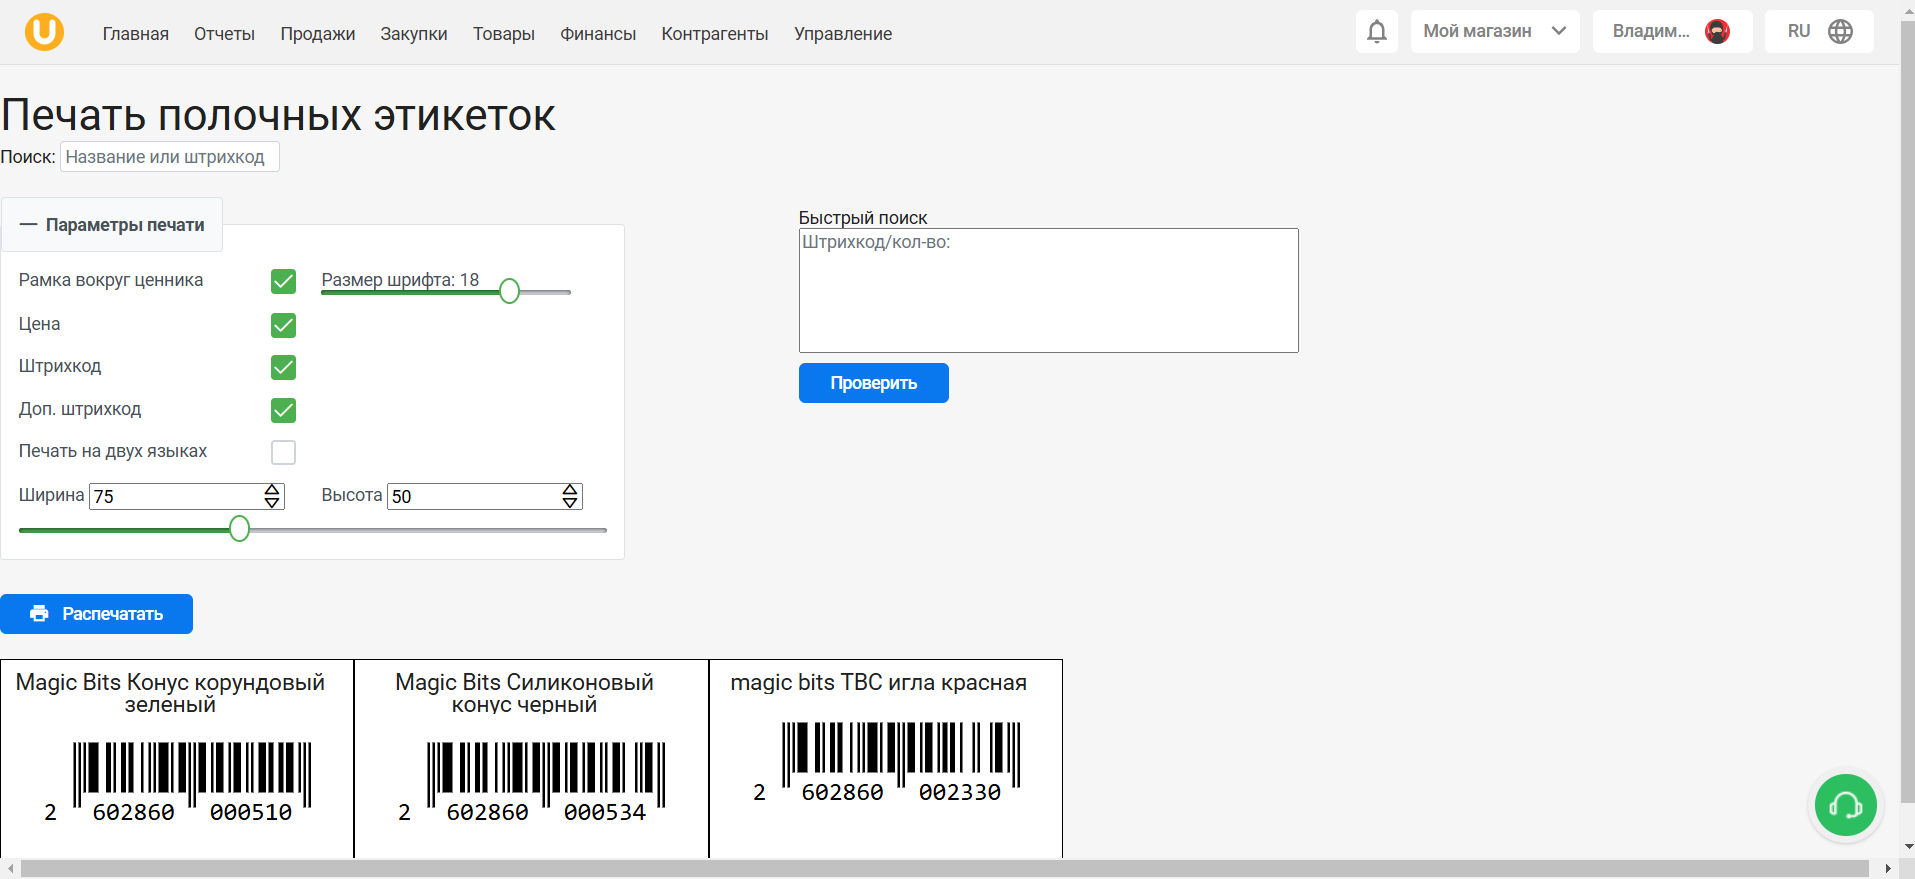The width and height of the screenshot is (1915, 879).
Task: Adjust the Размер шрифта slider handle
Action: (x=509, y=291)
